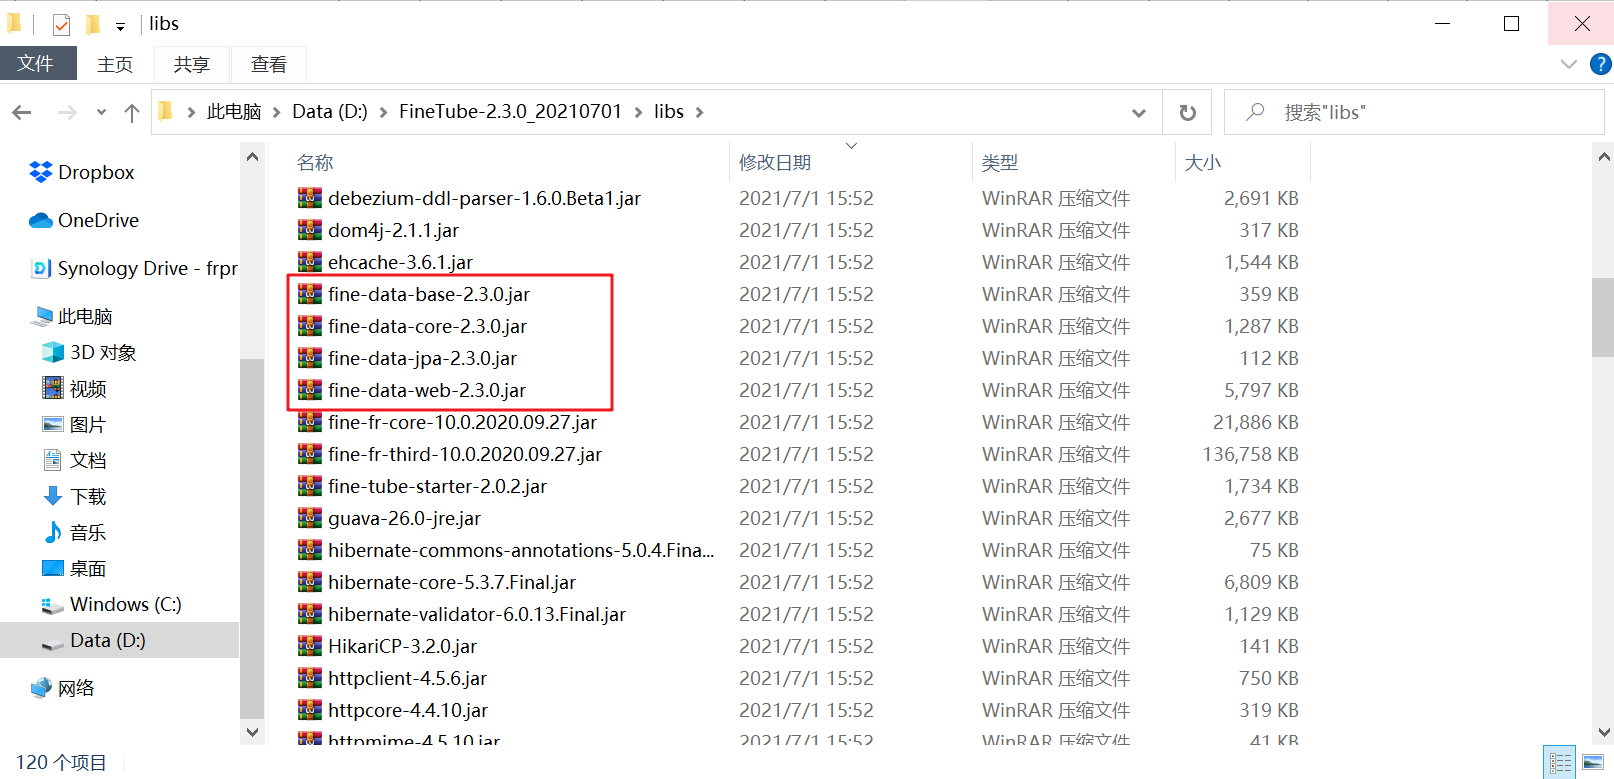Expand chevron after 此电脑 in breadcrumb

tap(276, 112)
